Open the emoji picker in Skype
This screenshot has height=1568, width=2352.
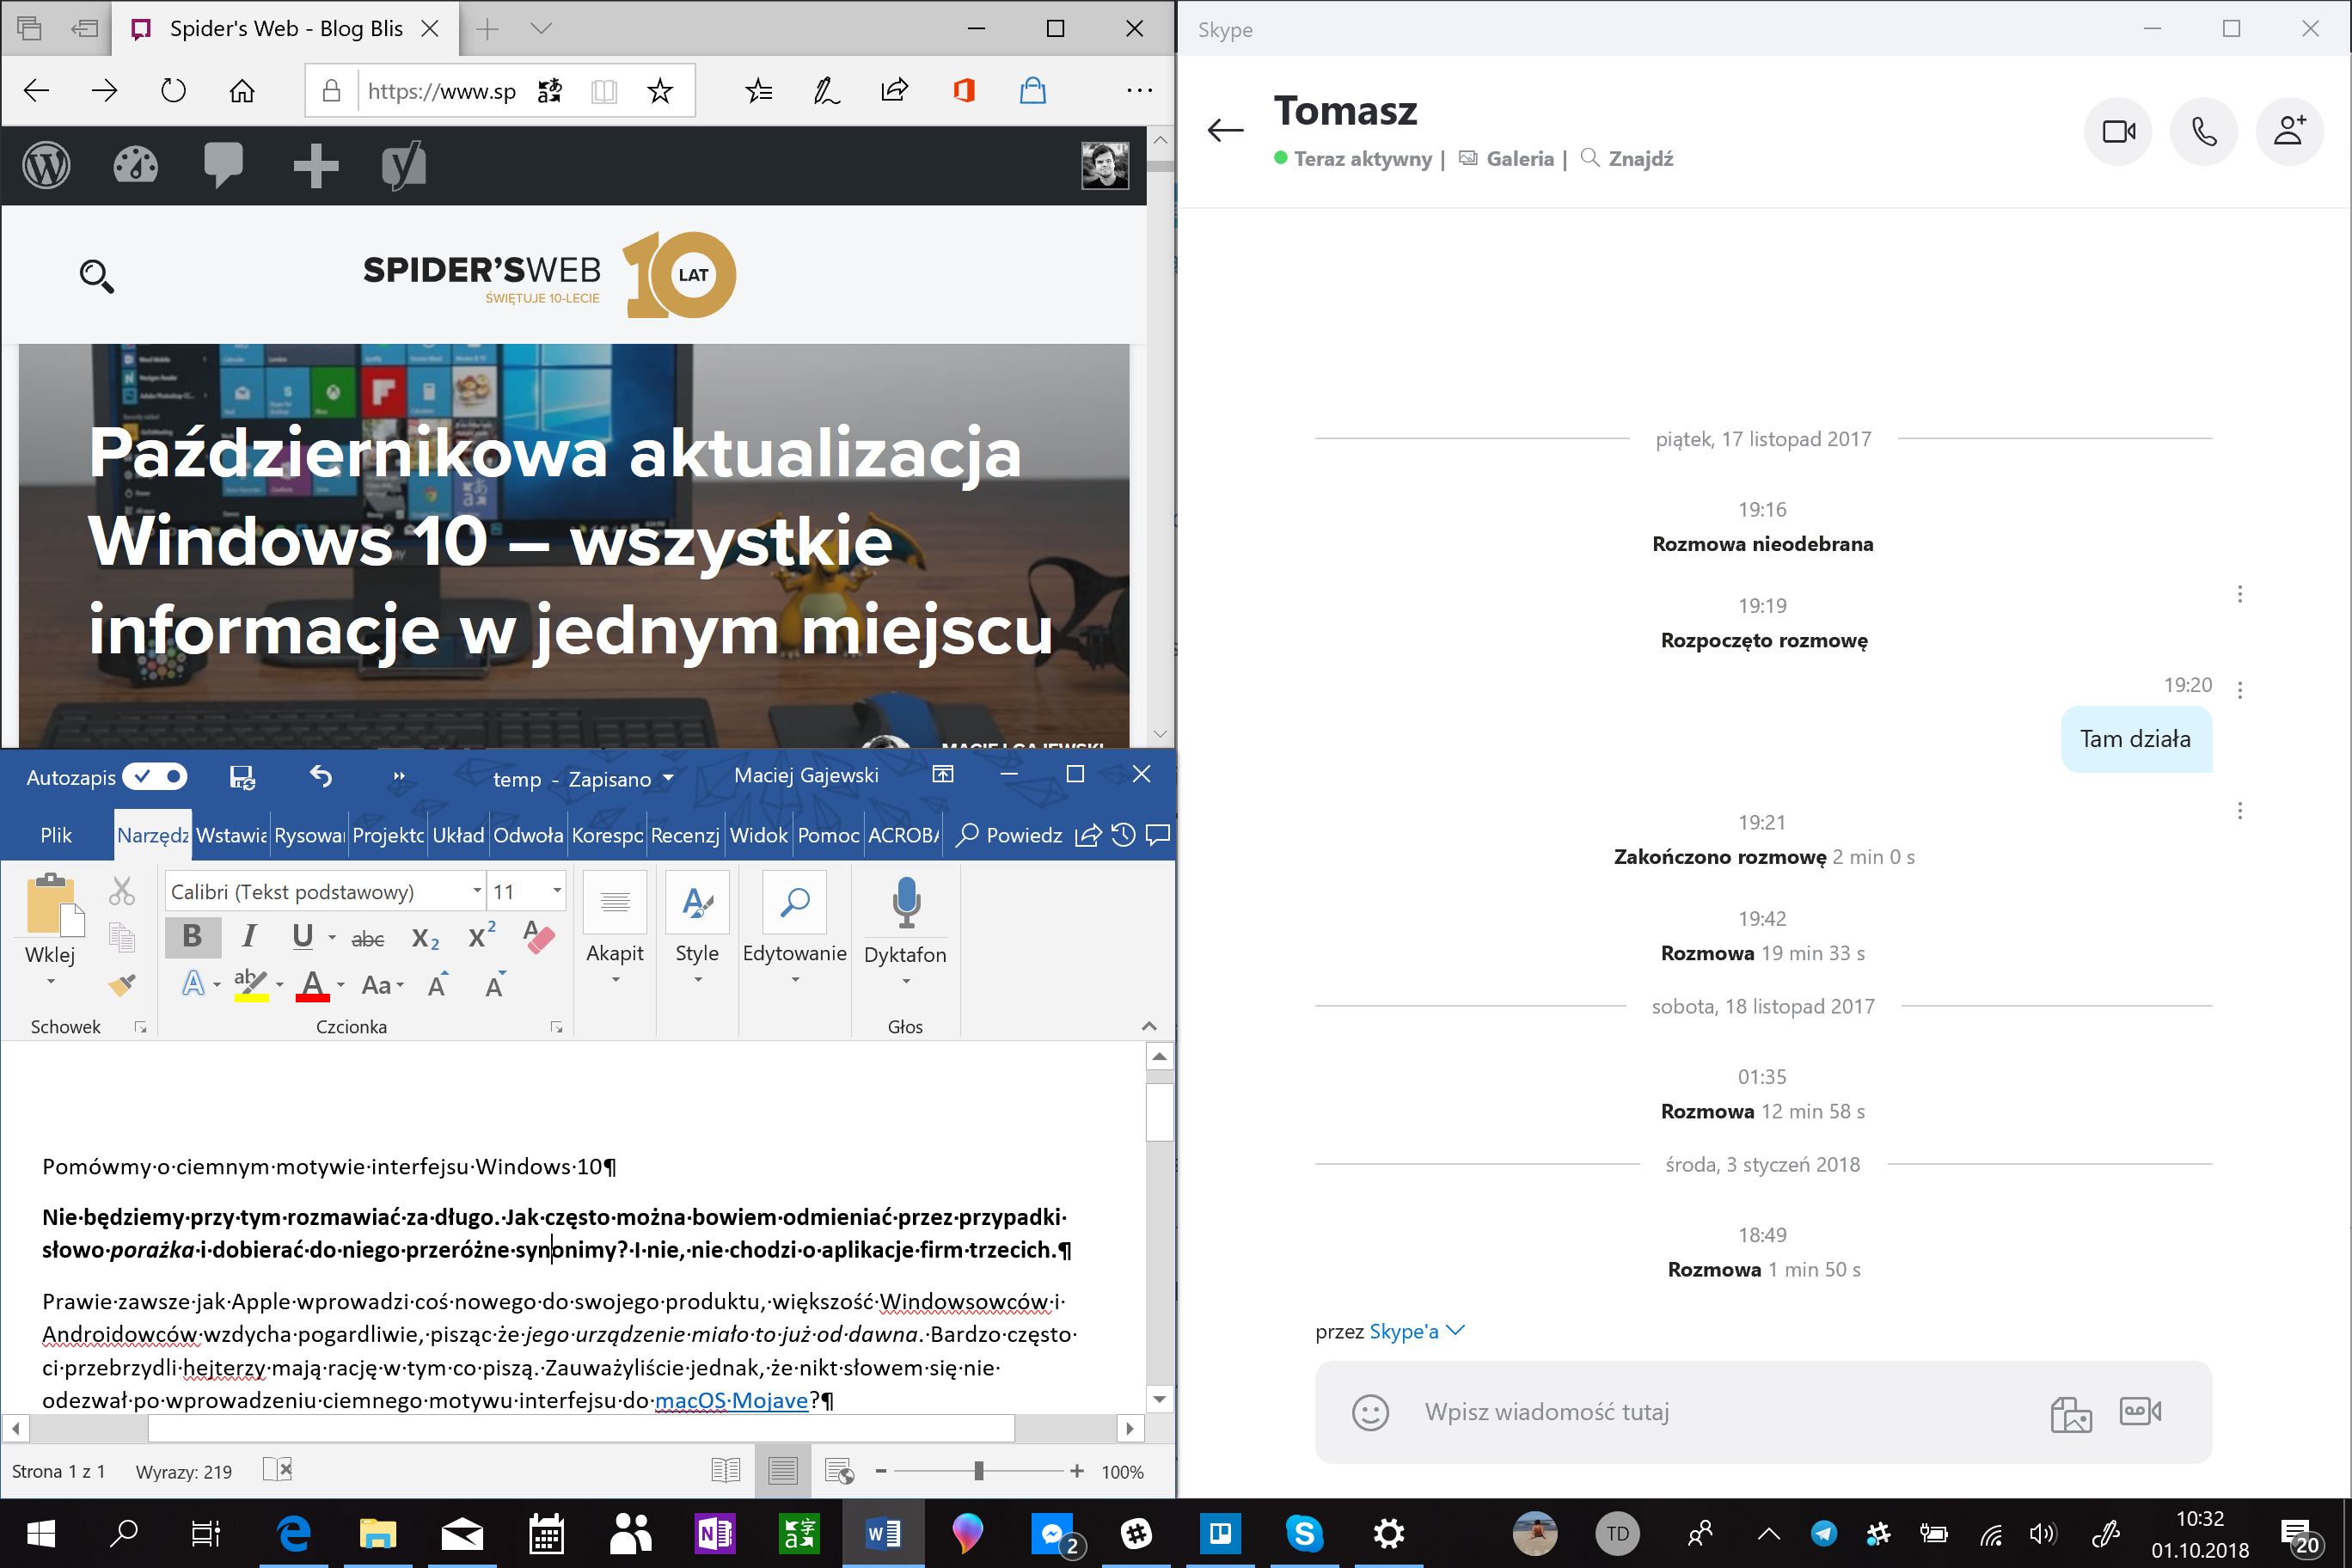(x=1370, y=1412)
